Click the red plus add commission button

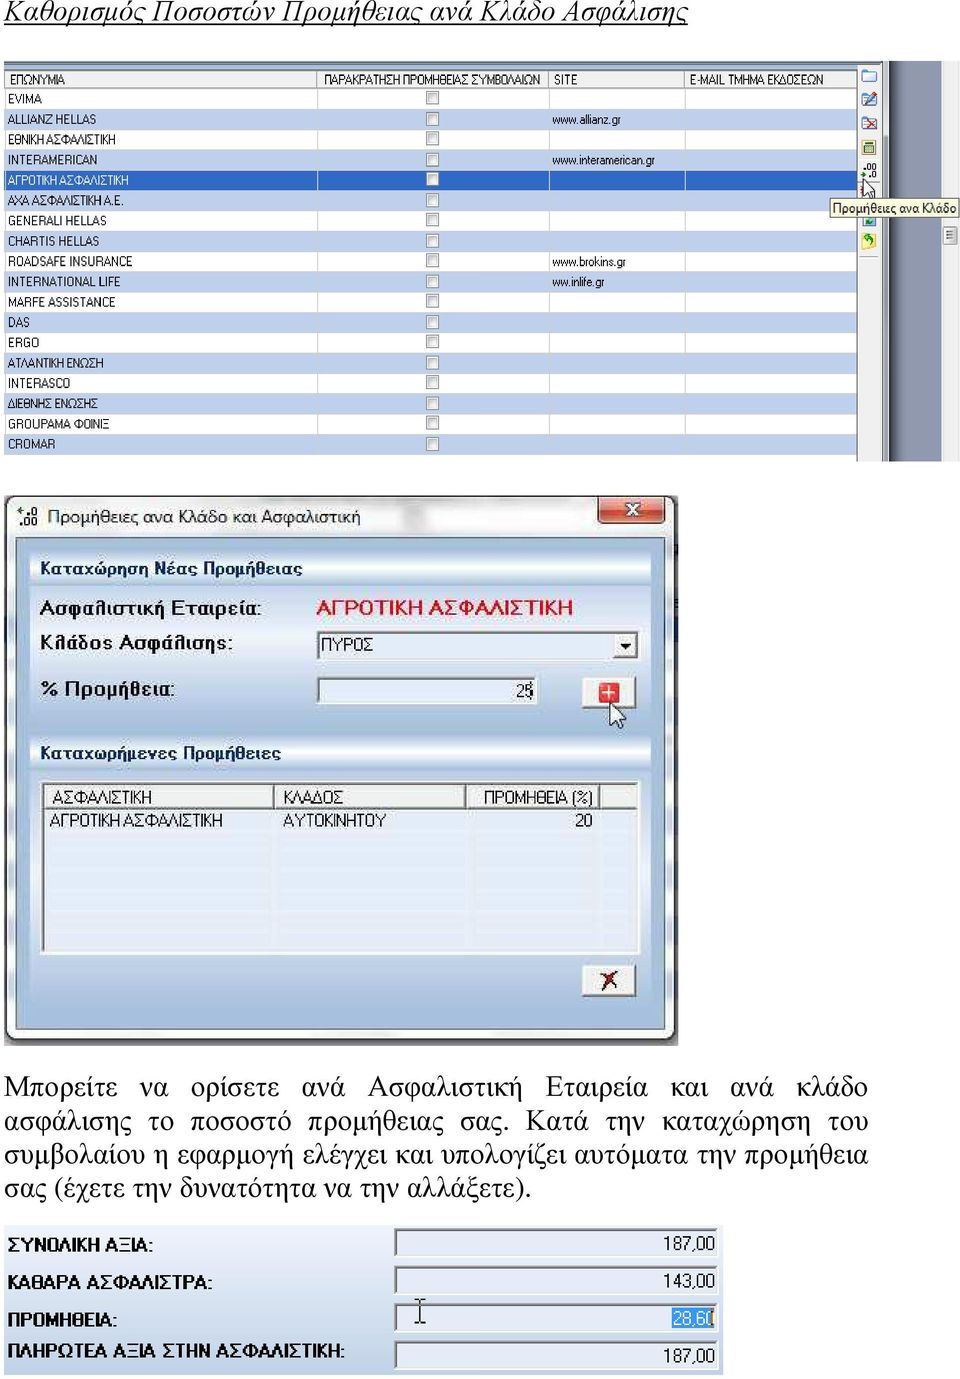click(x=609, y=692)
